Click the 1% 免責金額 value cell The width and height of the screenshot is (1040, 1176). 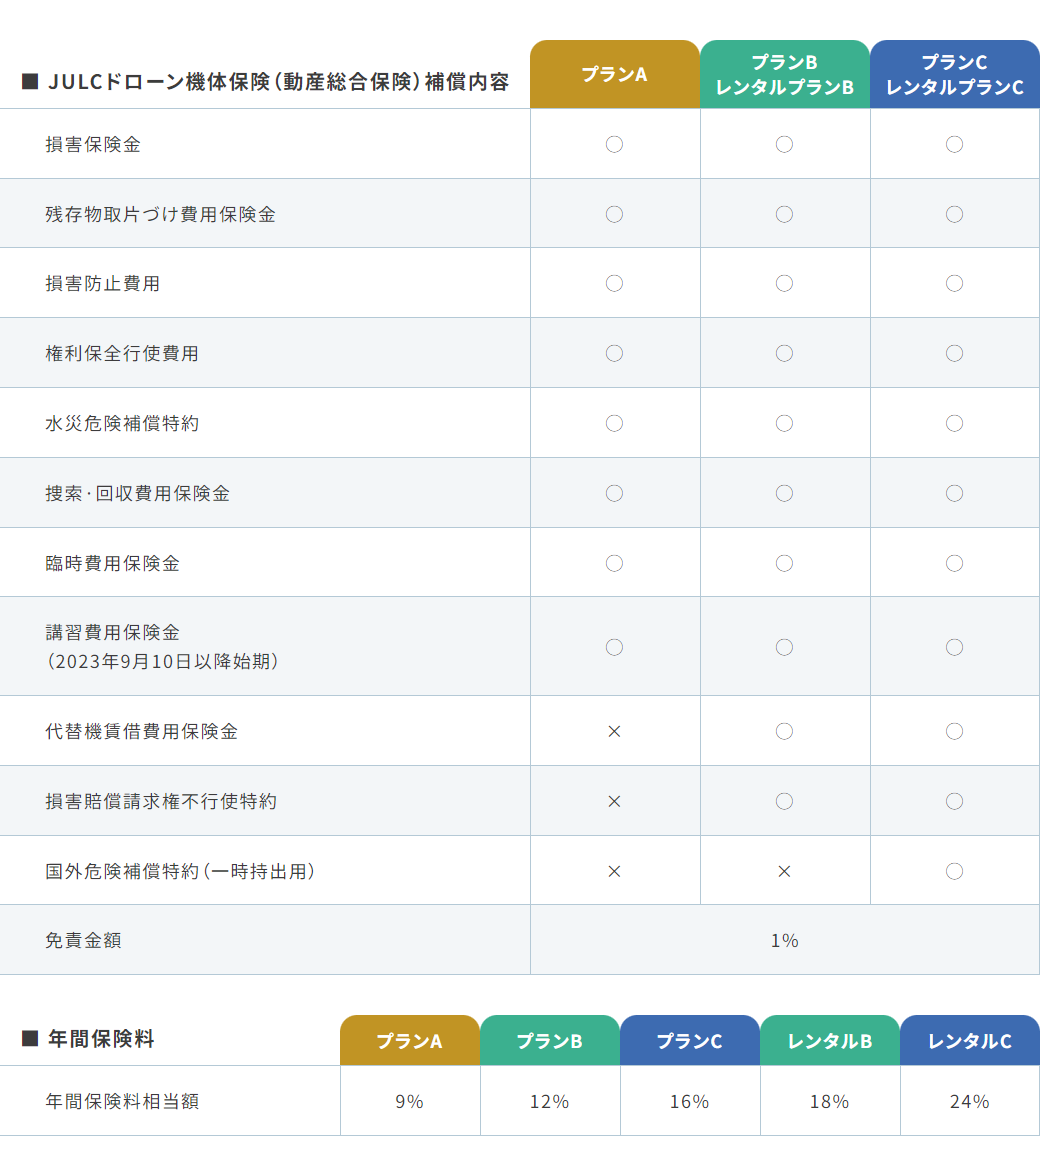pyautogui.click(x=784, y=940)
